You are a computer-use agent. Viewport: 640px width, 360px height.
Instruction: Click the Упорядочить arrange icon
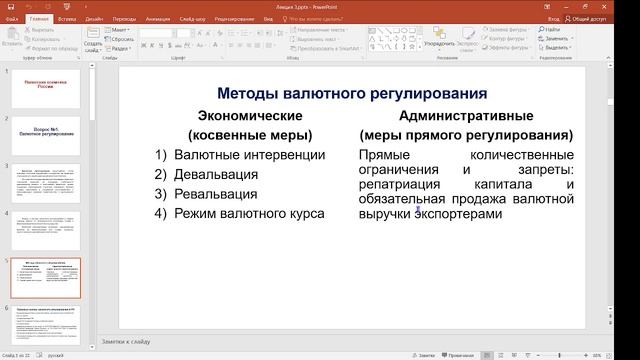[x=439, y=33]
